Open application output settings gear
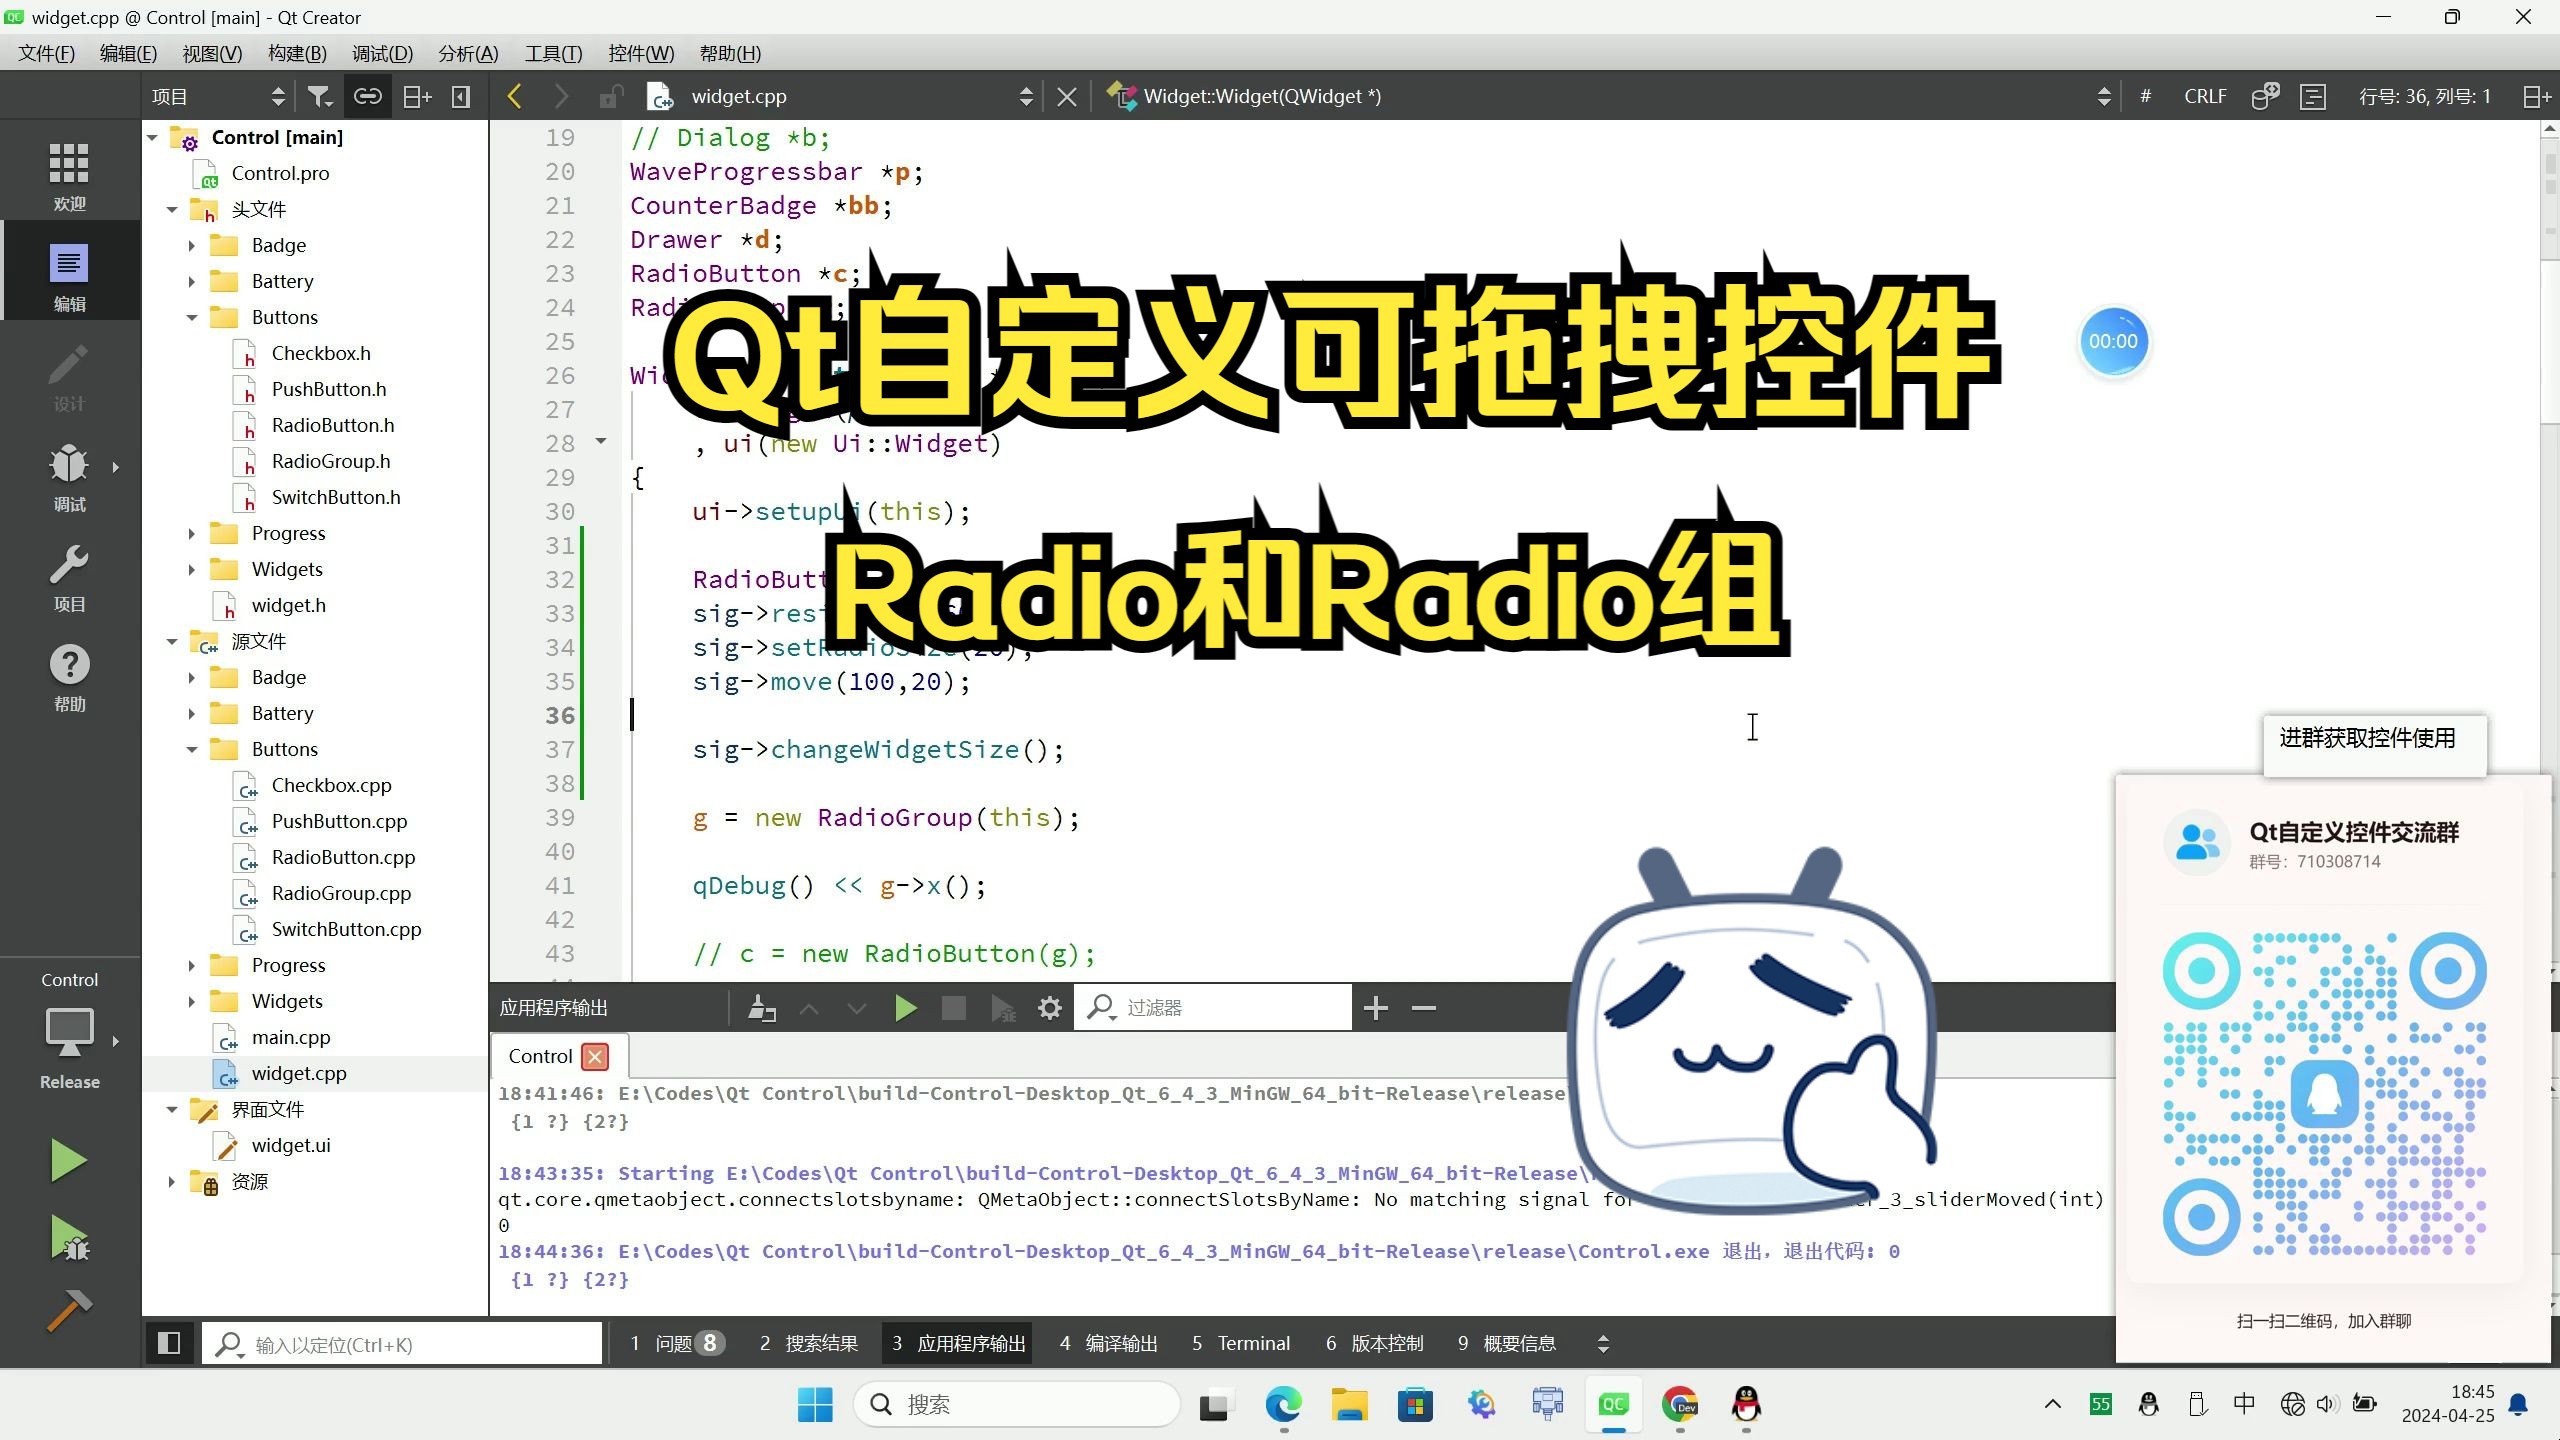The height and width of the screenshot is (1440, 2560). point(1049,1008)
